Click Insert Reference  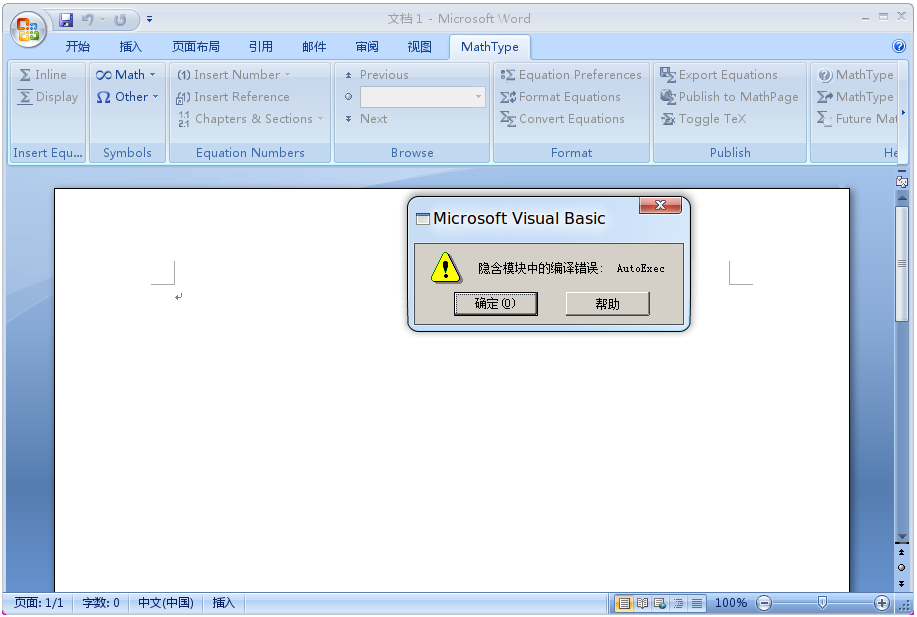tap(233, 96)
